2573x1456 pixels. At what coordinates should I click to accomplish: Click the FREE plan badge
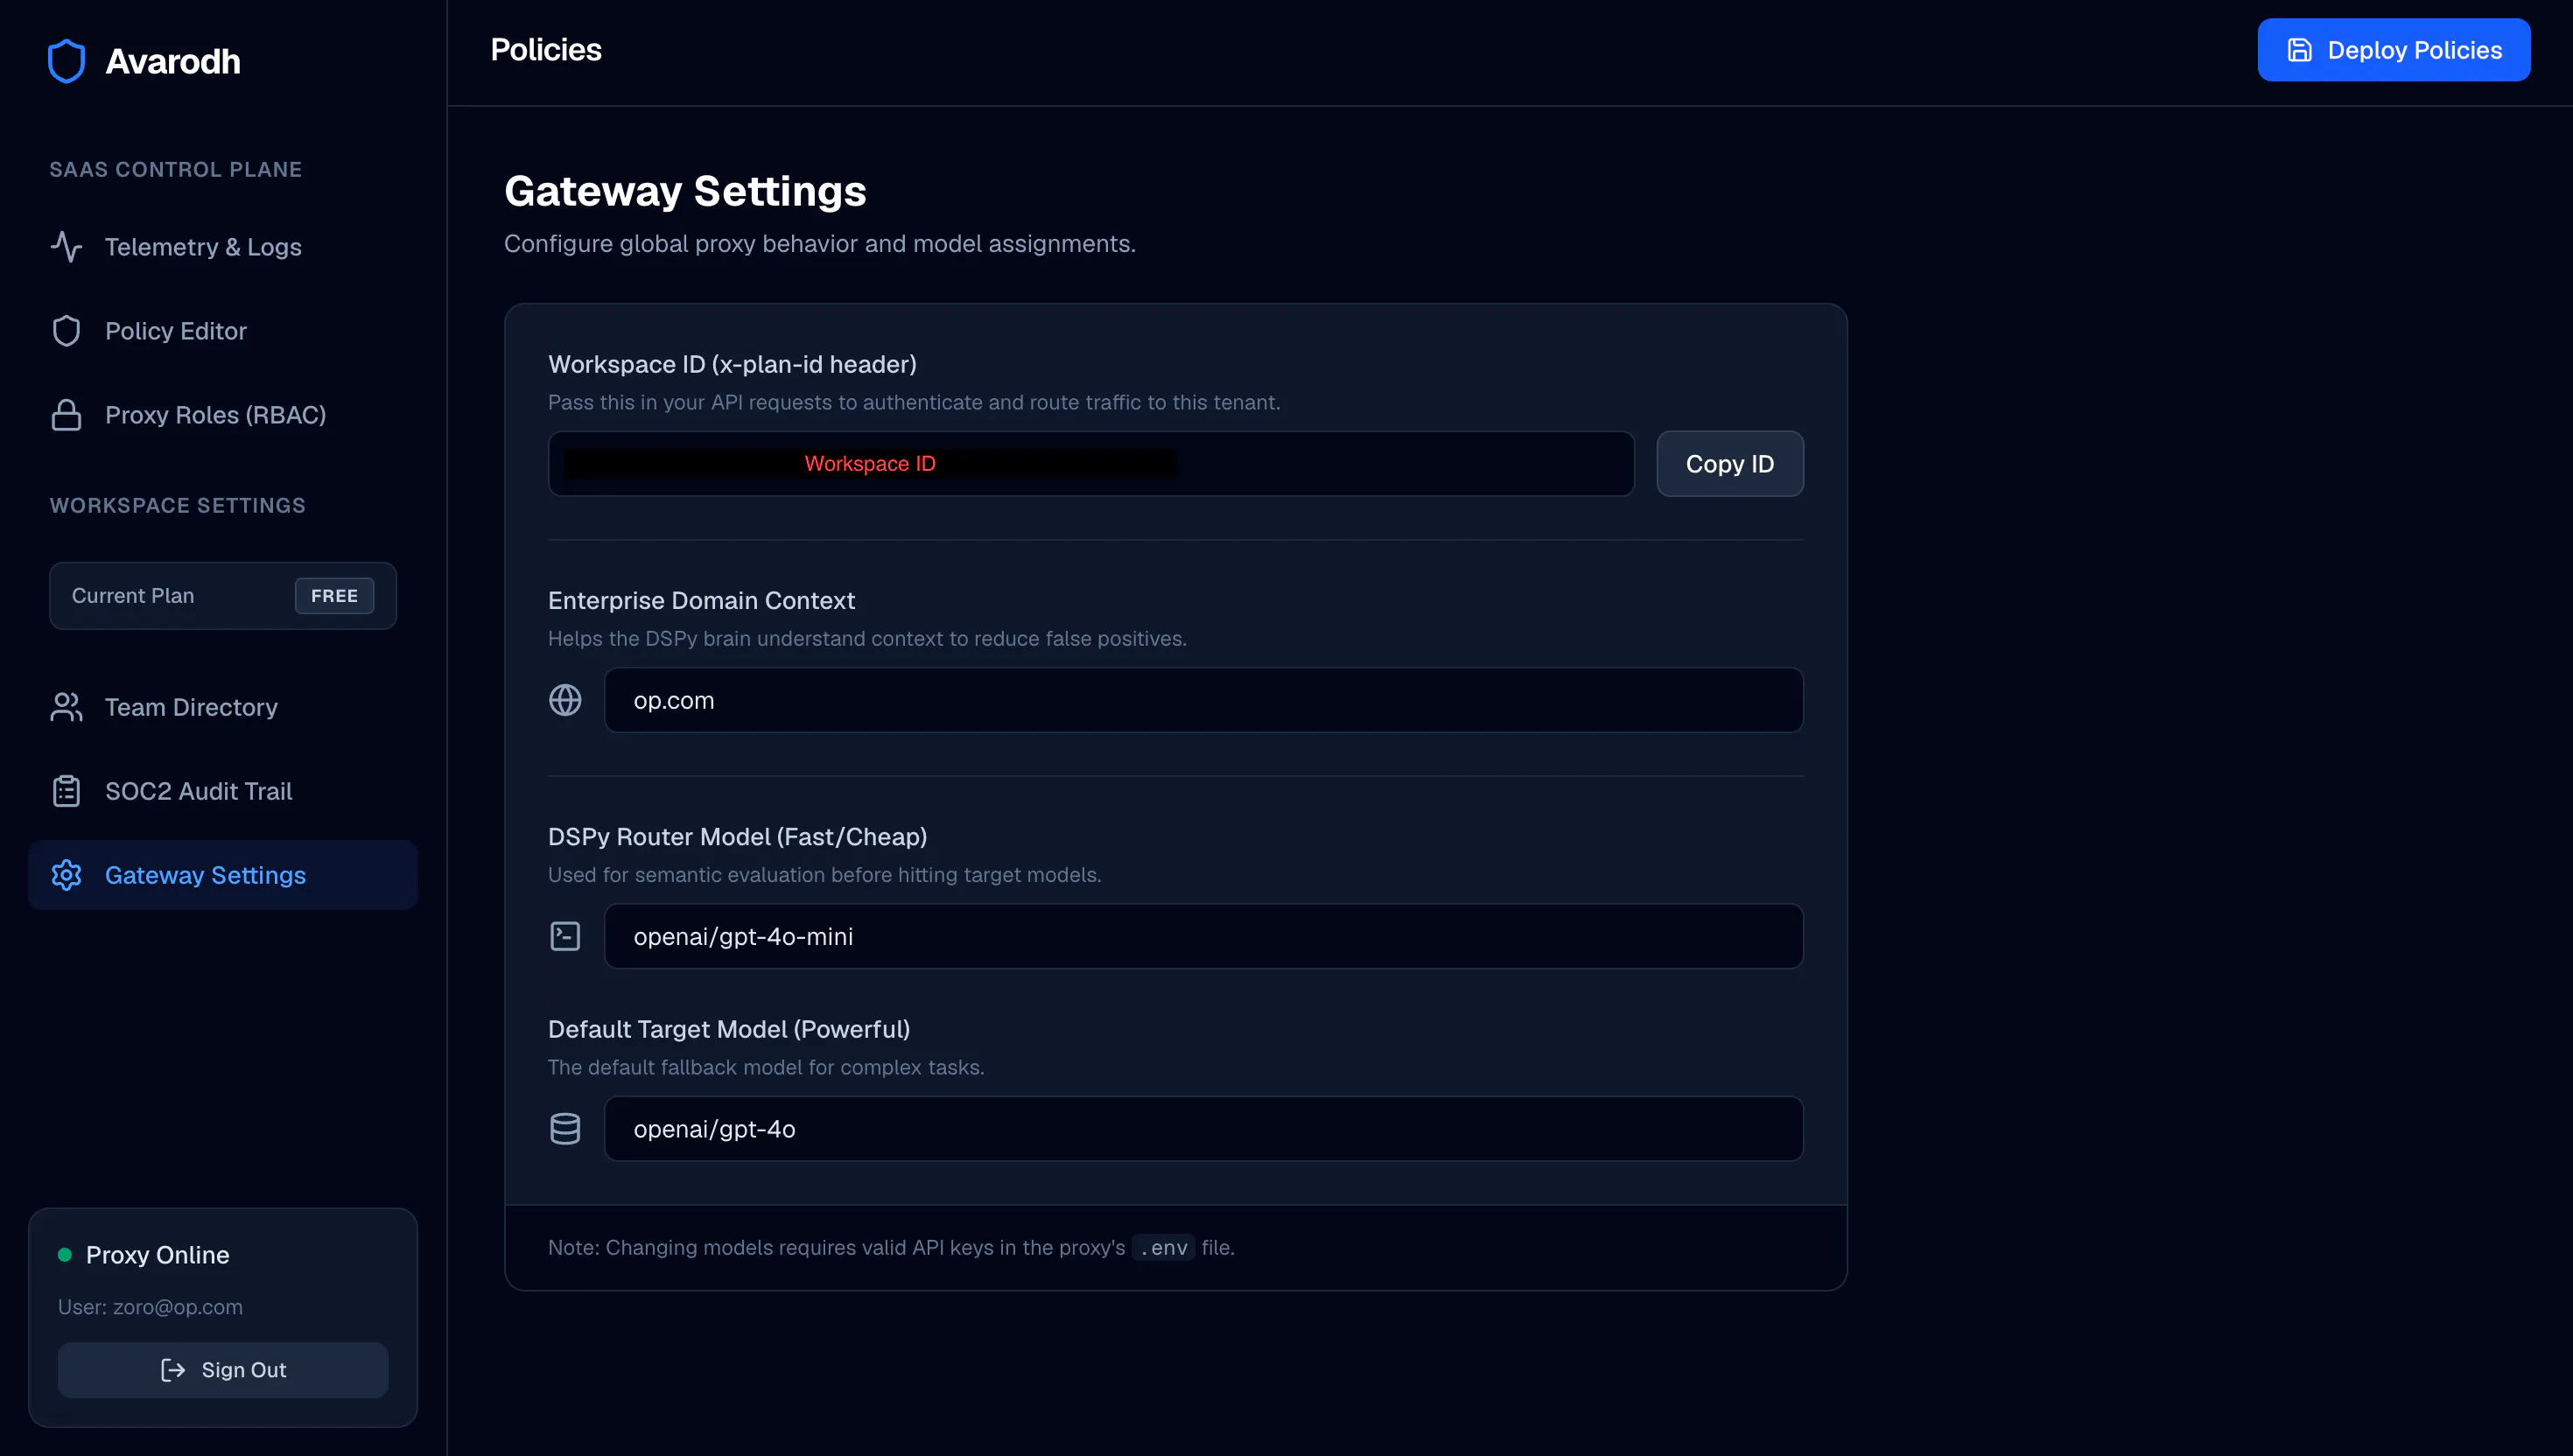pyautogui.click(x=335, y=596)
